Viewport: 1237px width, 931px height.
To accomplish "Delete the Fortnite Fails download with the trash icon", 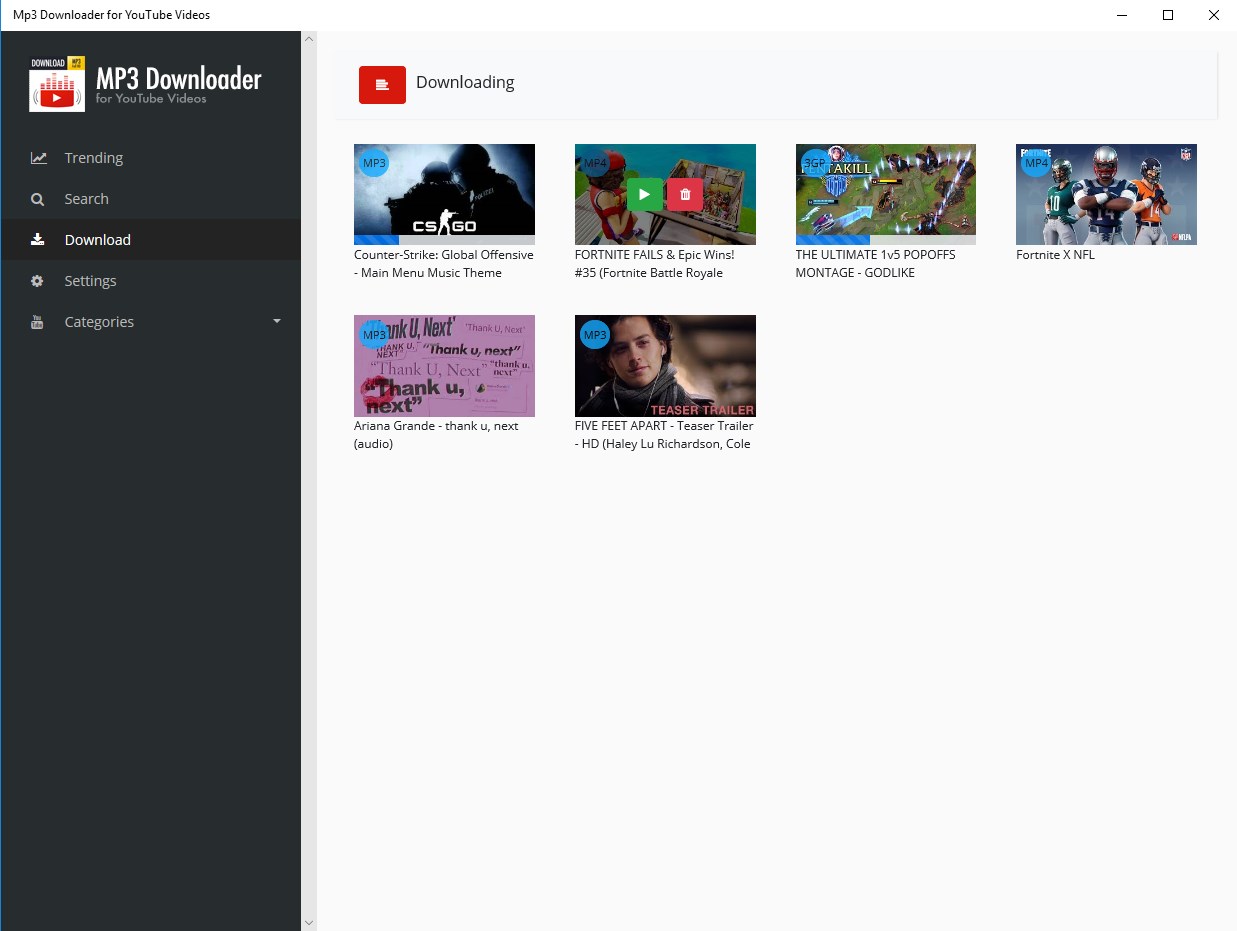I will (685, 194).
